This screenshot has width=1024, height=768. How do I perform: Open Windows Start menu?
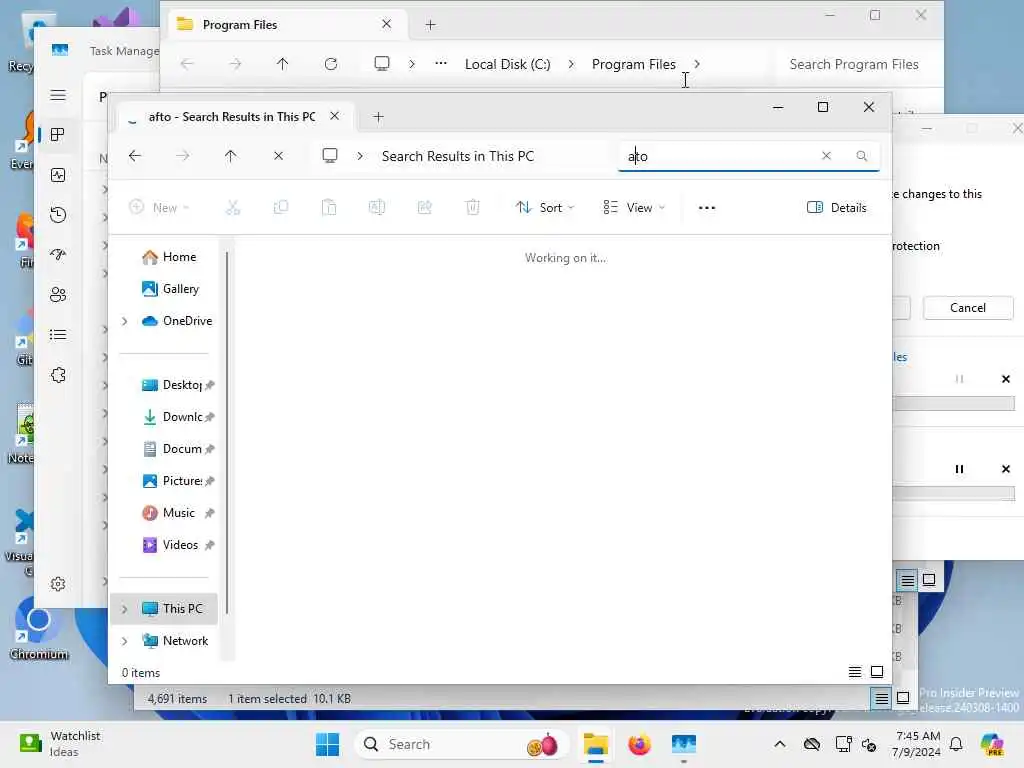click(x=327, y=744)
